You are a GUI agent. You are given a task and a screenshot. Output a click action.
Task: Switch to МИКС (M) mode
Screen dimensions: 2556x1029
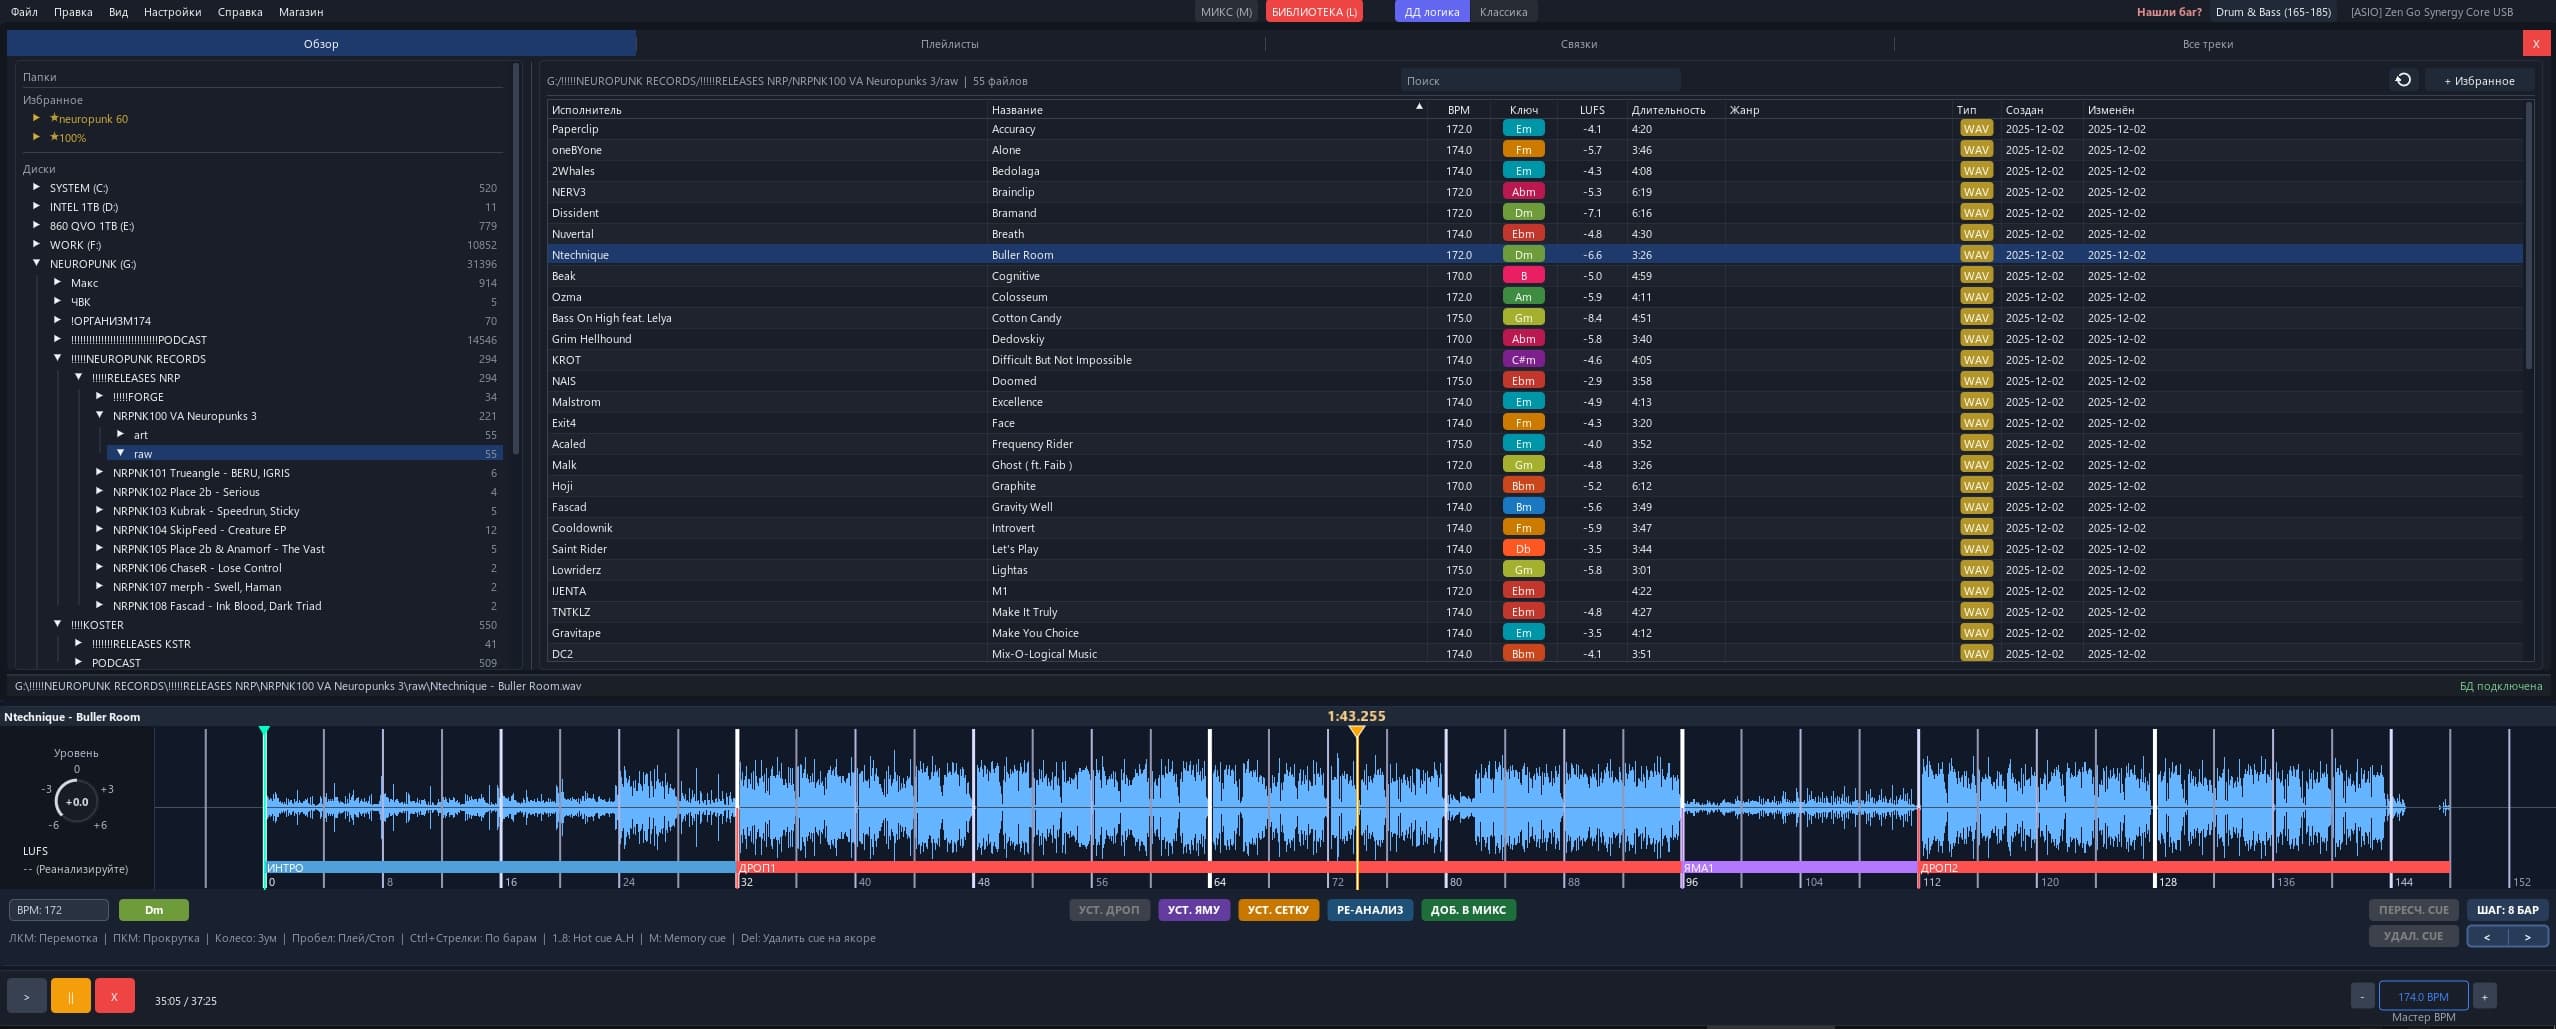coord(1226,12)
